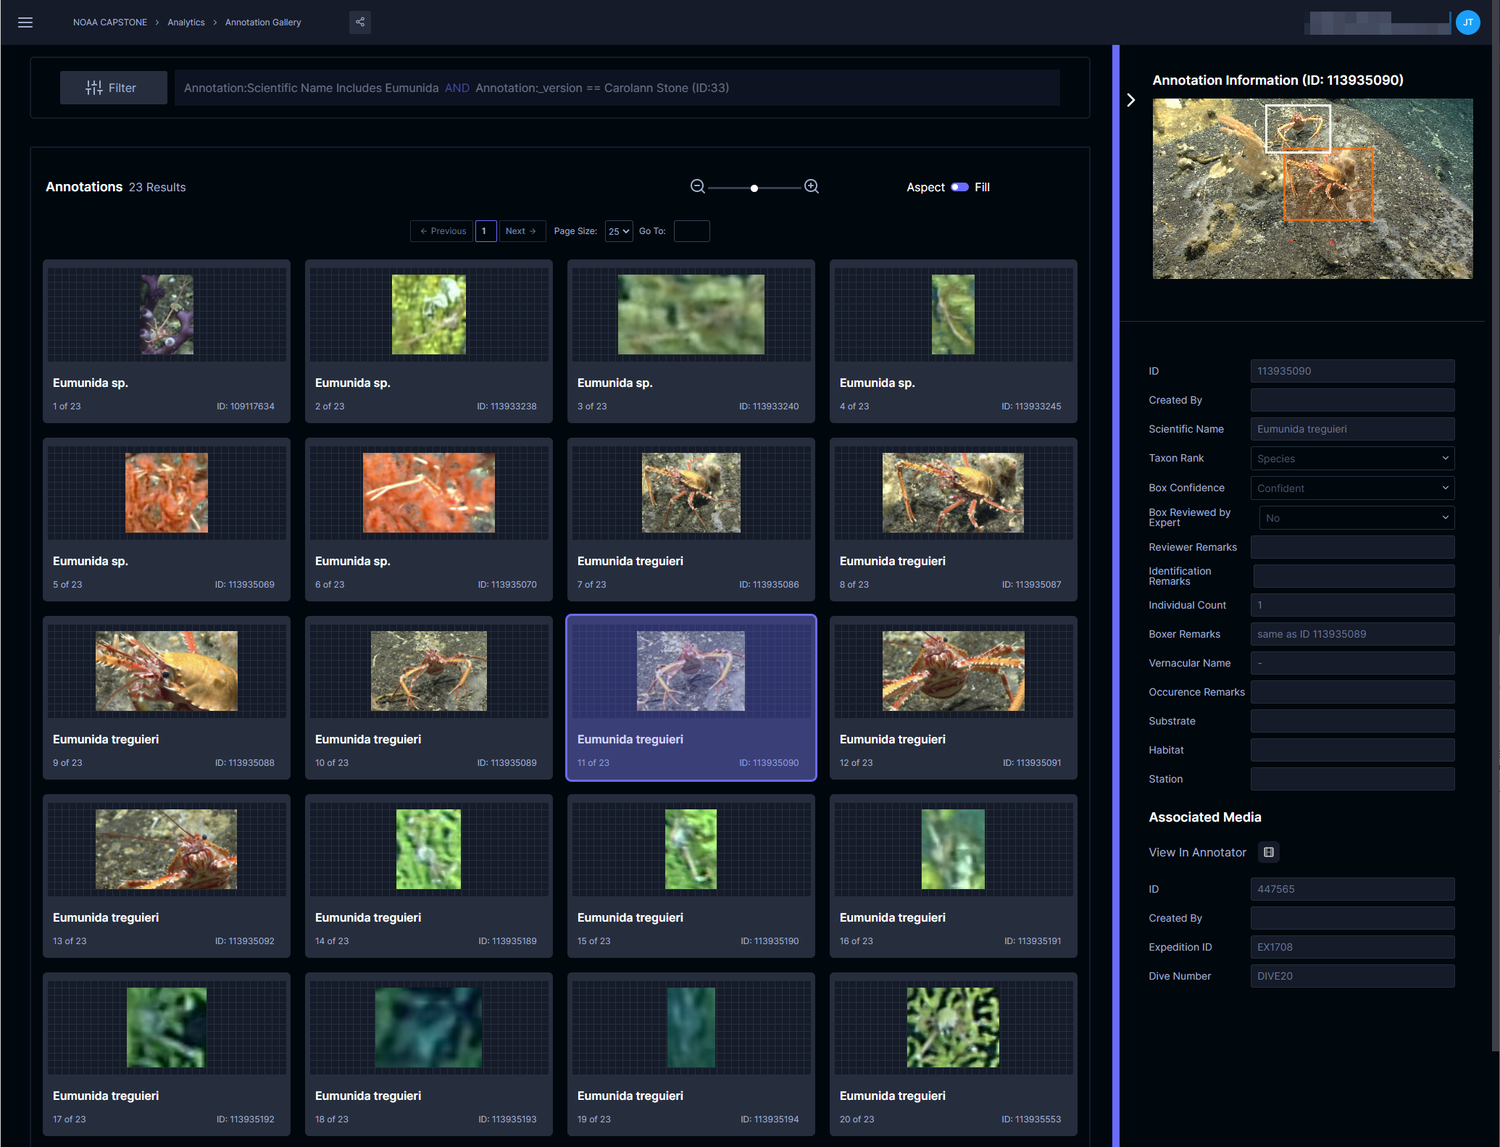Open the Filter button

tap(113, 88)
